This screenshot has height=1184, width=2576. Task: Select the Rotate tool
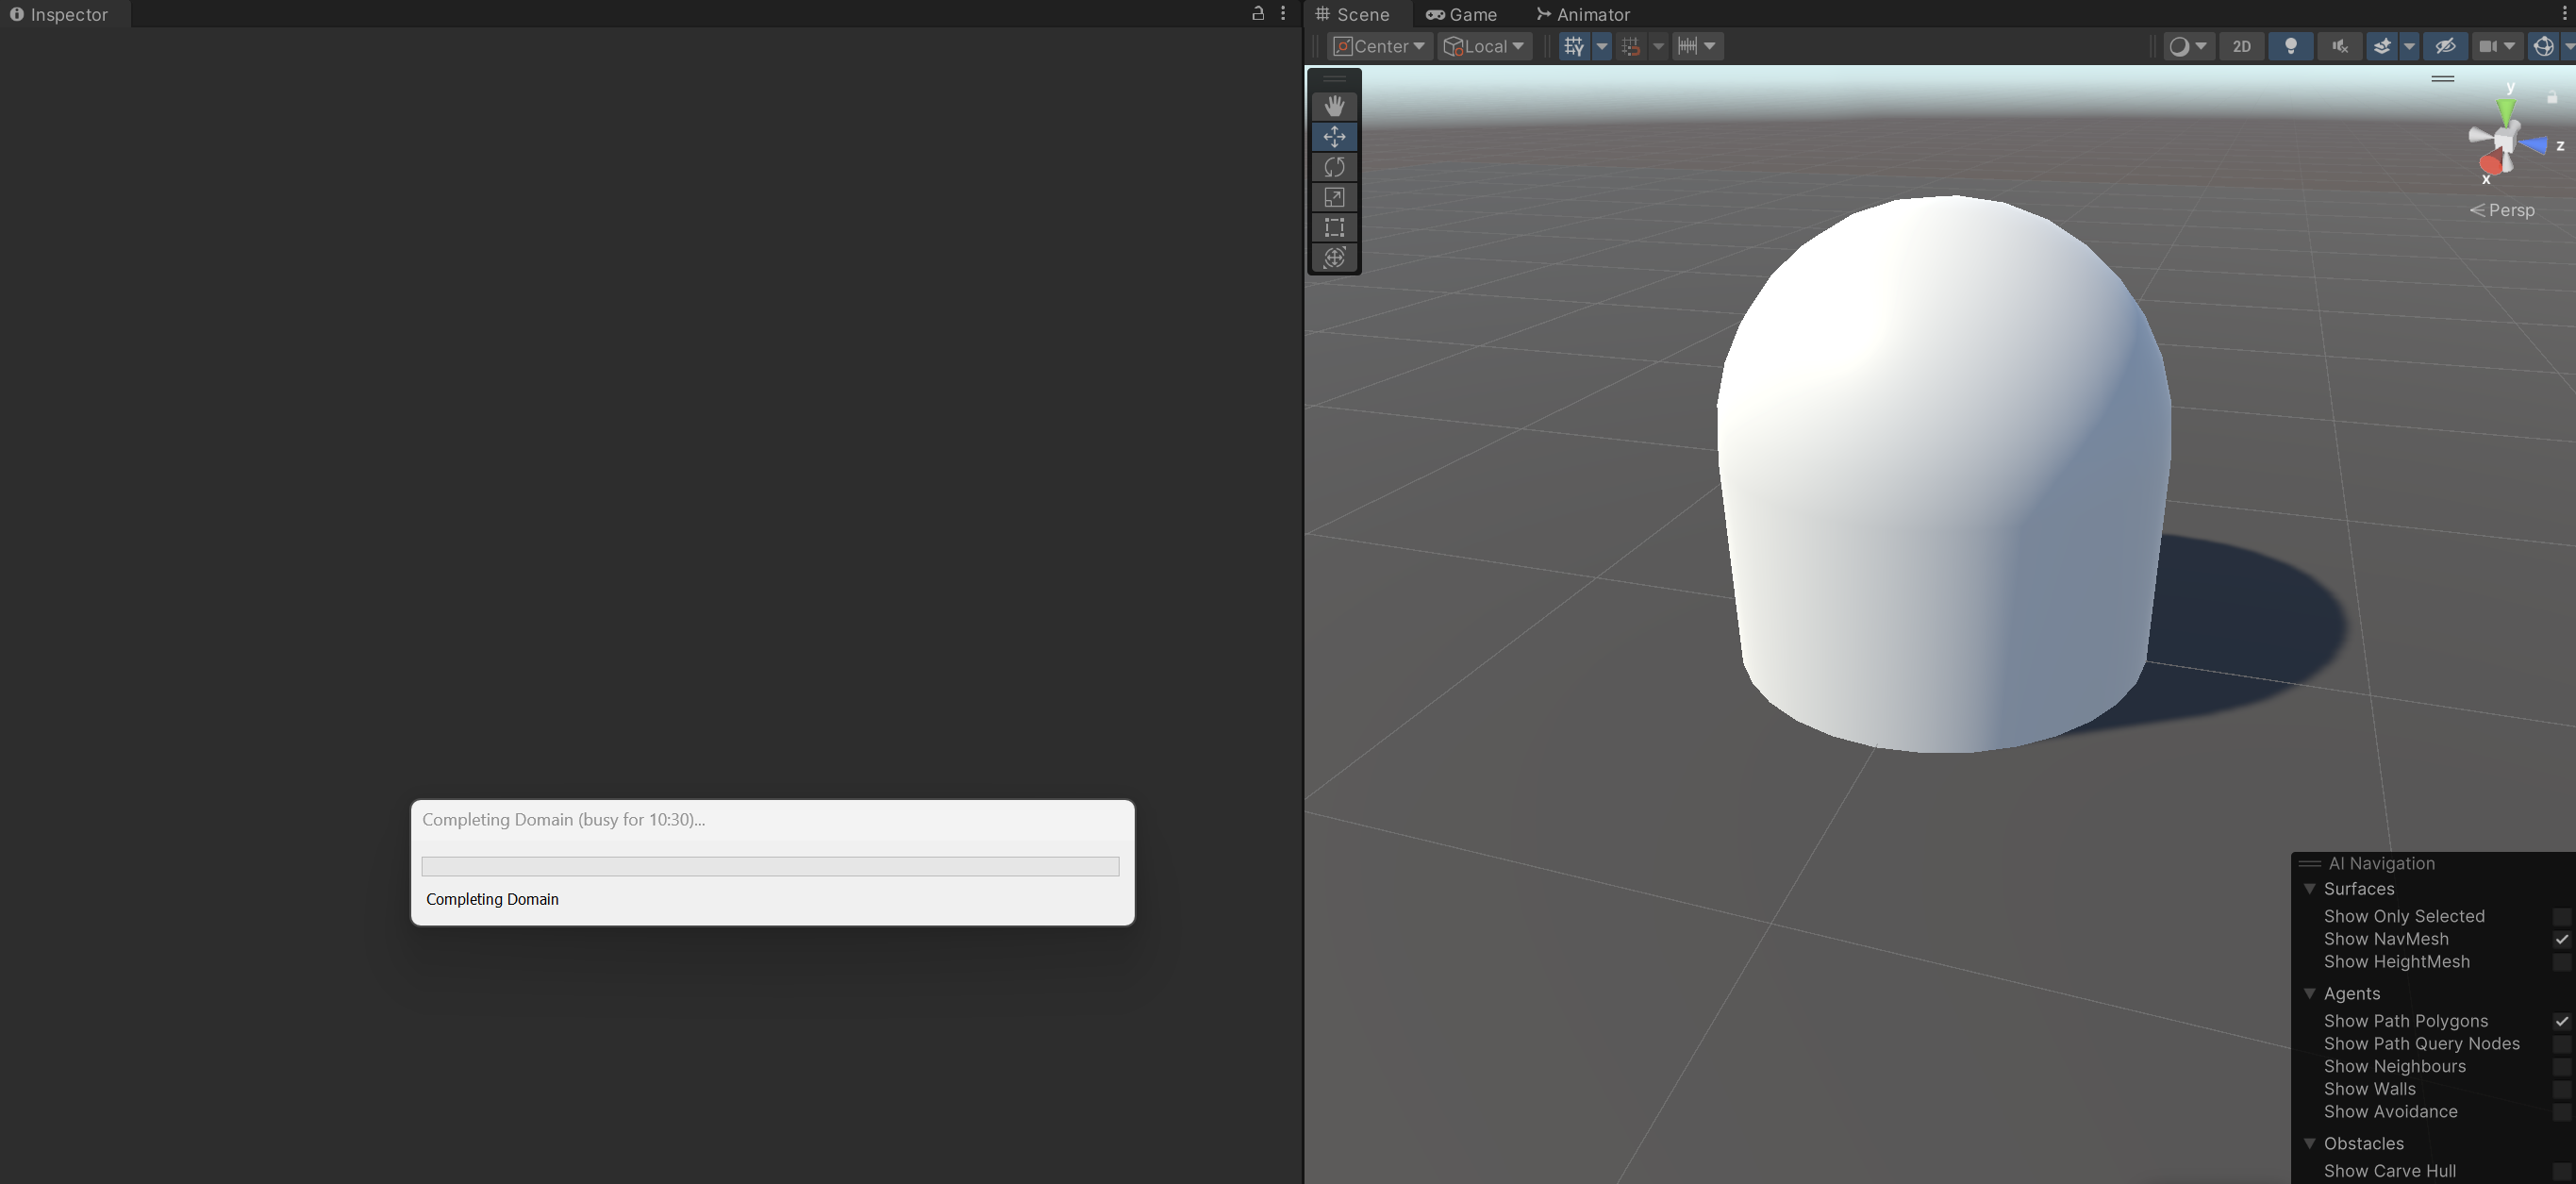click(x=1334, y=167)
